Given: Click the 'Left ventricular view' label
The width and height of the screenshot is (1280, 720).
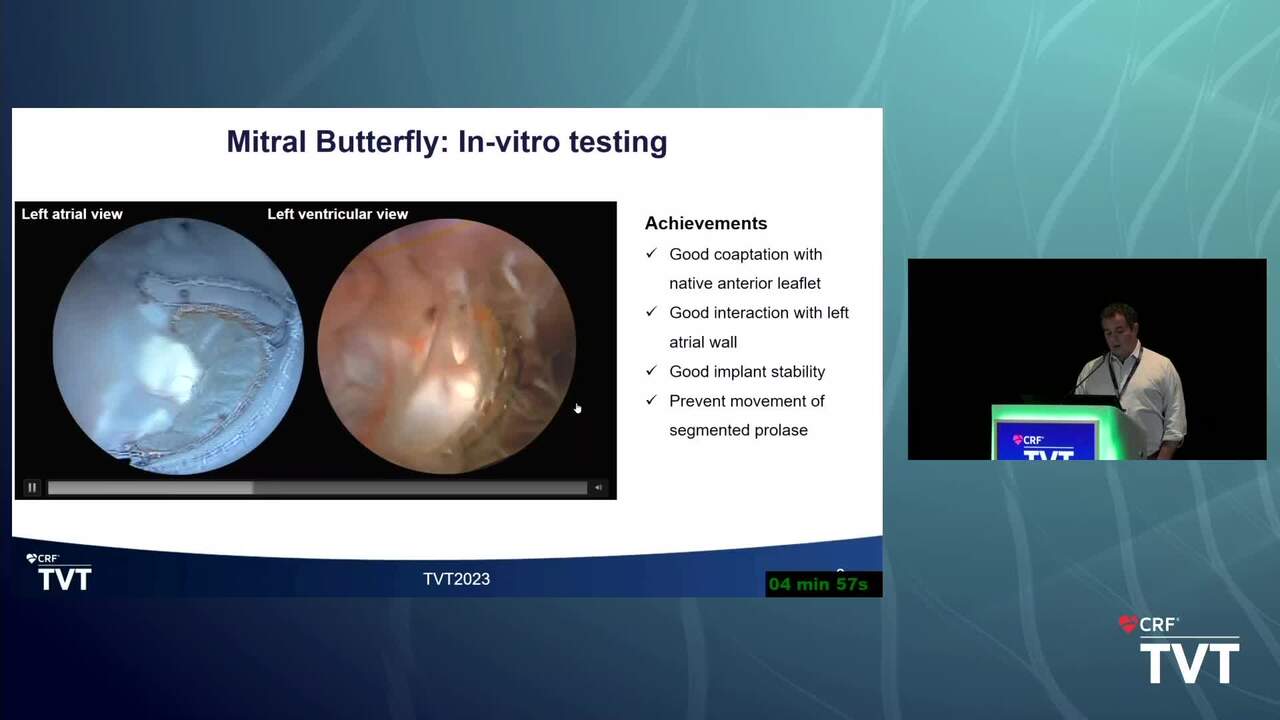Looking at the screenshot, I should click(x=338, y=214).
